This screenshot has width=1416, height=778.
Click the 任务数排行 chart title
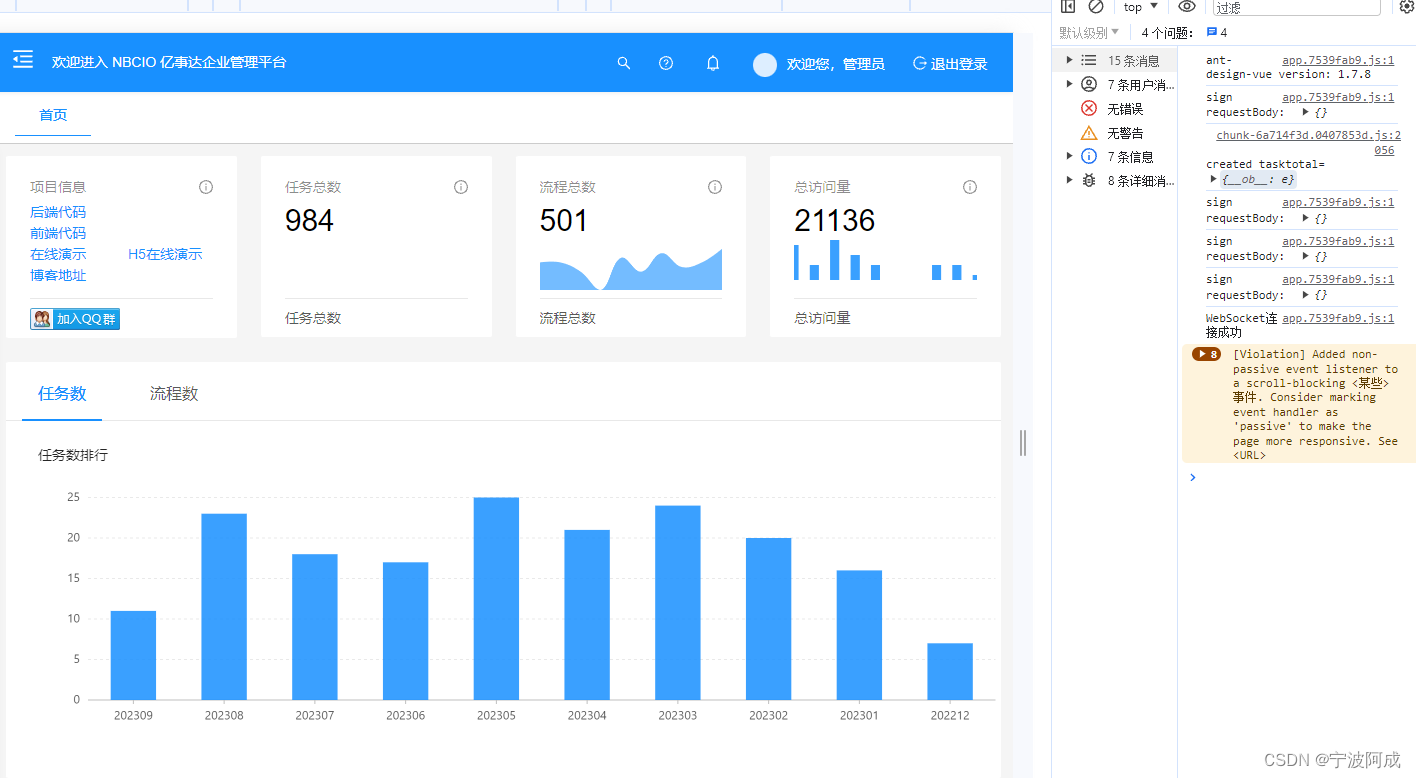(x=73, y=455)
